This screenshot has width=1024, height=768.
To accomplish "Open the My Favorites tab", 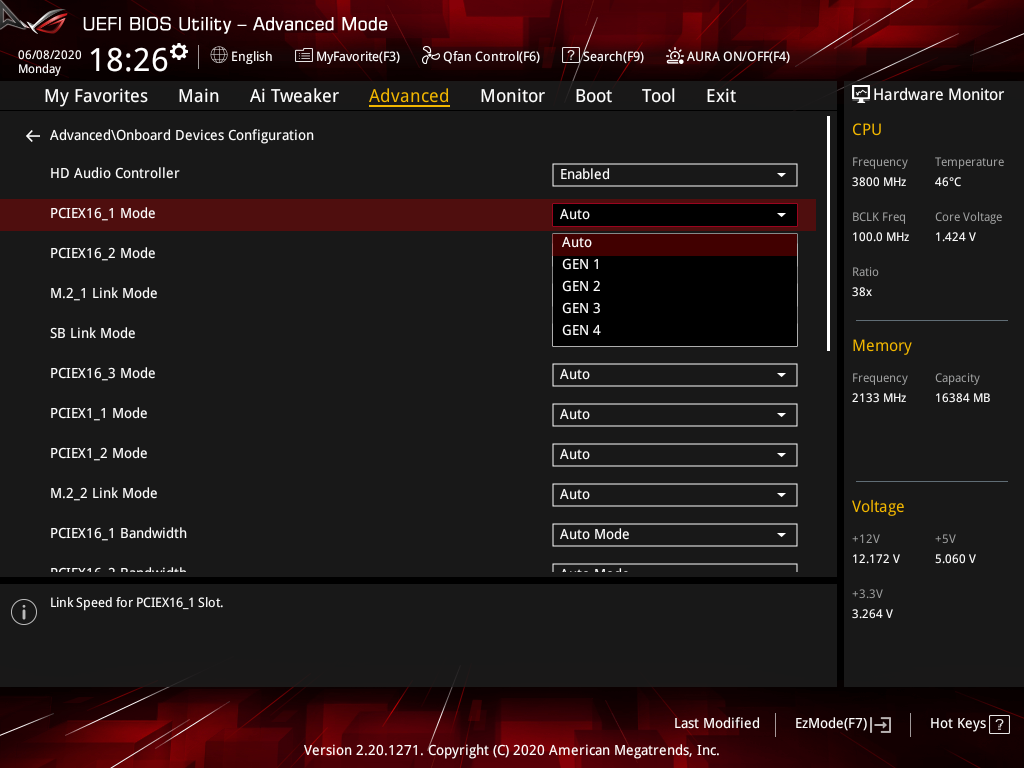I will click(96, 96).
